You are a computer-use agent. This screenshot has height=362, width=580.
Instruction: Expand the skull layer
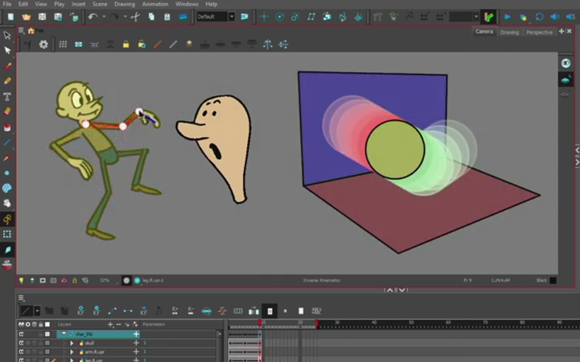point(72,343)
